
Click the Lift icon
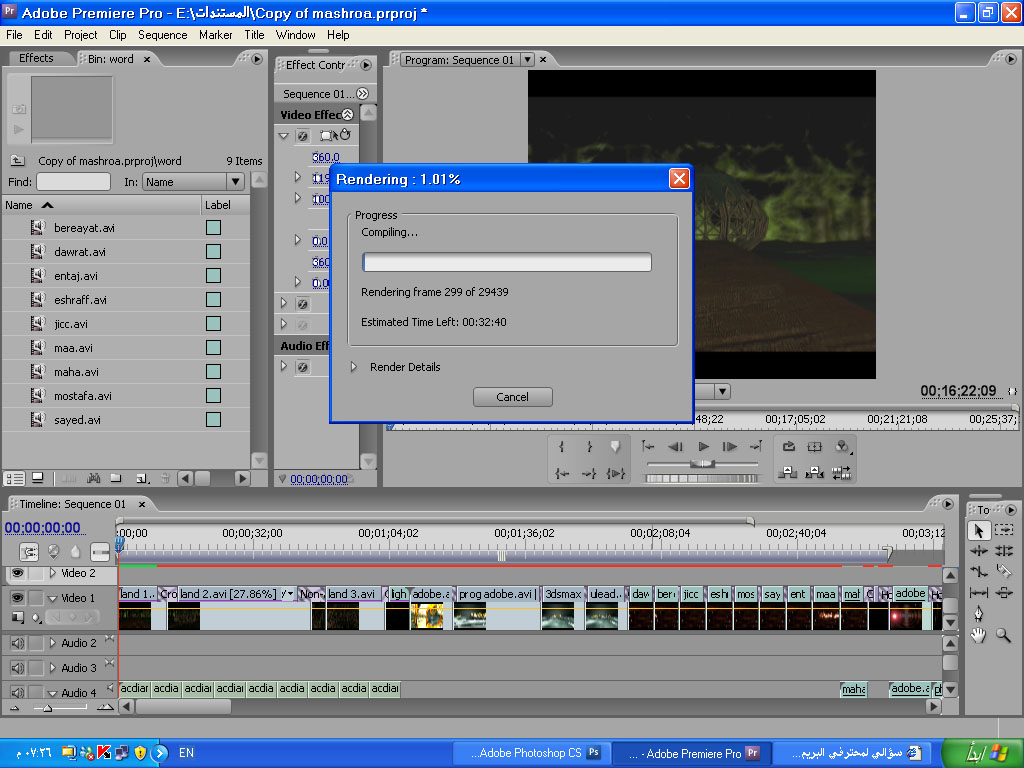[x=788, y=473]
